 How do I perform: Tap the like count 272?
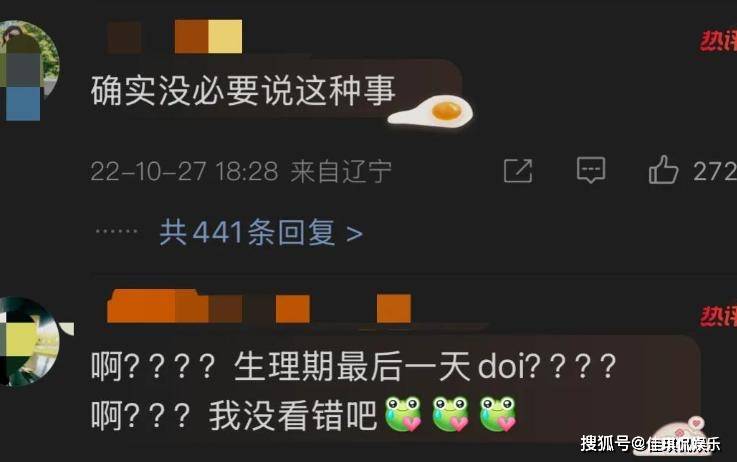click(x=714, y=171)
